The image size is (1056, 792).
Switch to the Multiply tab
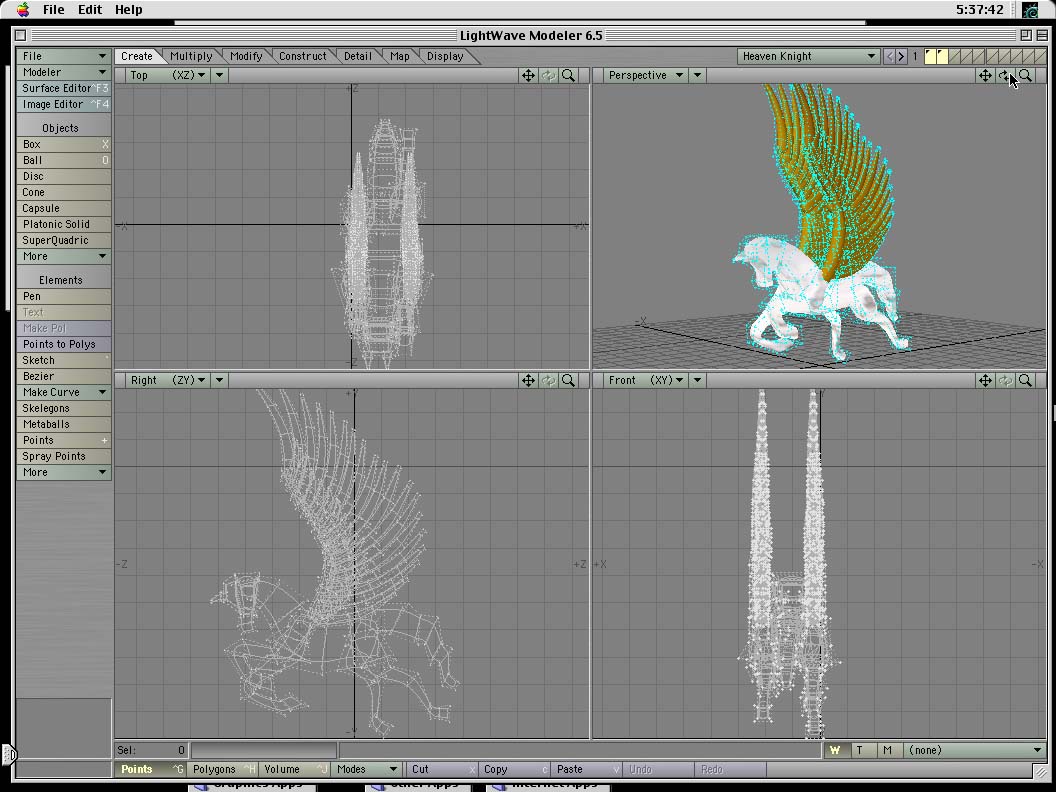point(191,56)
